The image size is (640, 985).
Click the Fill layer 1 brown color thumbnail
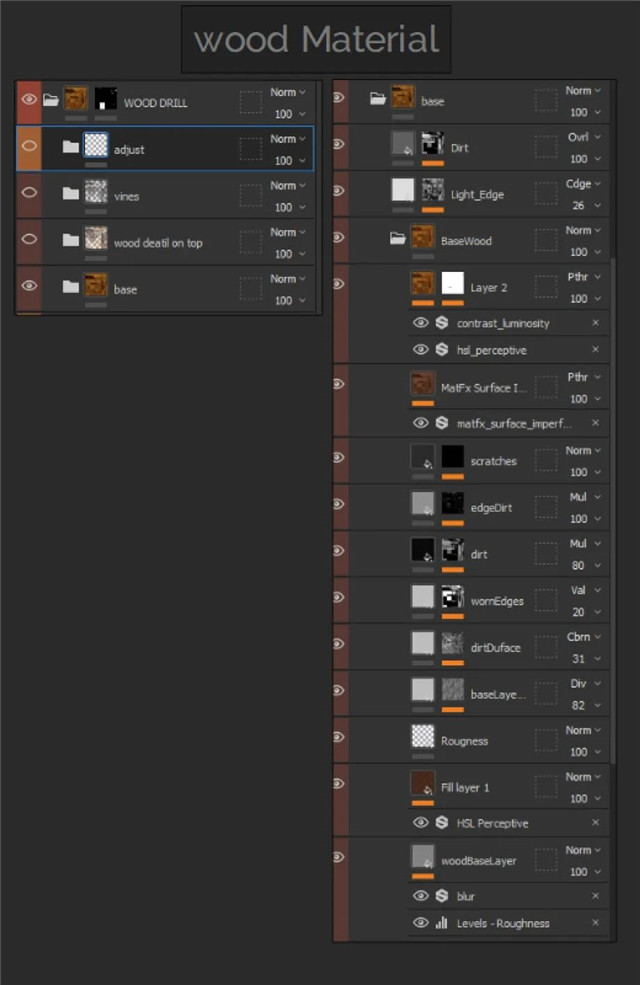click(x=423, y=784)
